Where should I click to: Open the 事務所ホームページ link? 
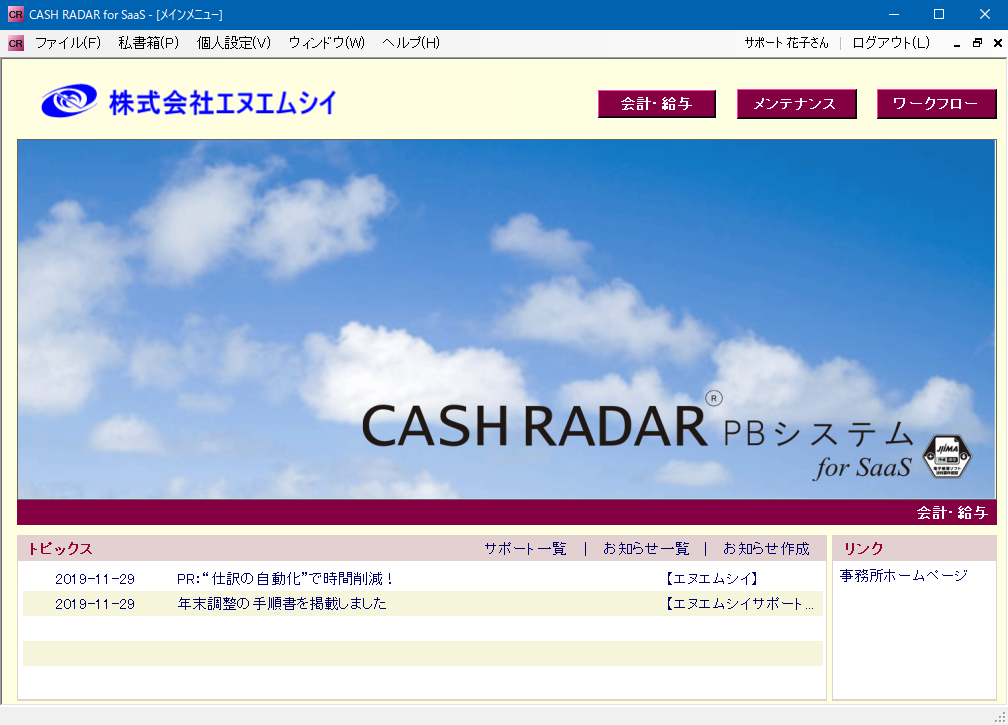[903, 575]
